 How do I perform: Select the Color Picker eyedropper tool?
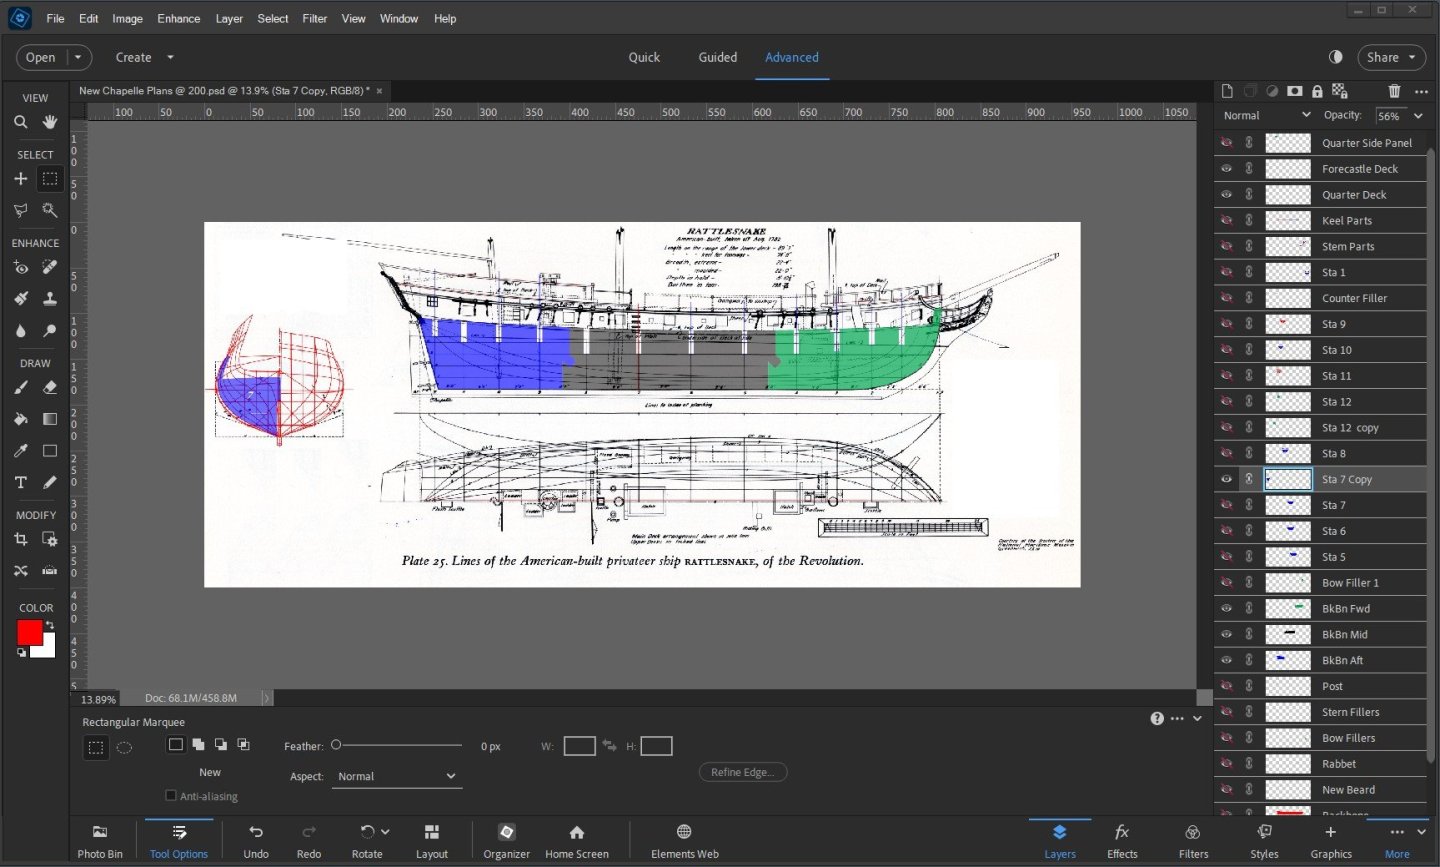(x=21, y=451)
